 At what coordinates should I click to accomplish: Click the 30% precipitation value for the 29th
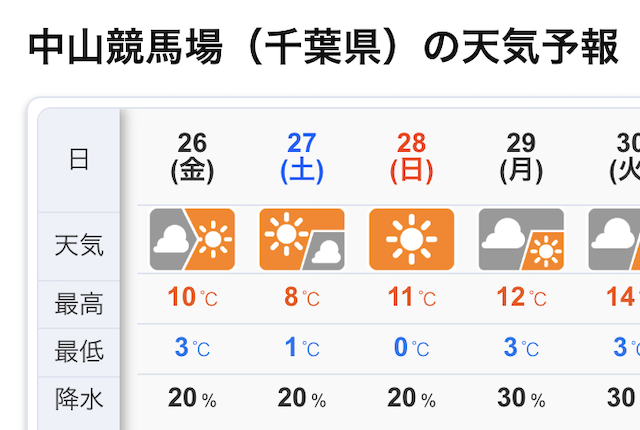521,398
